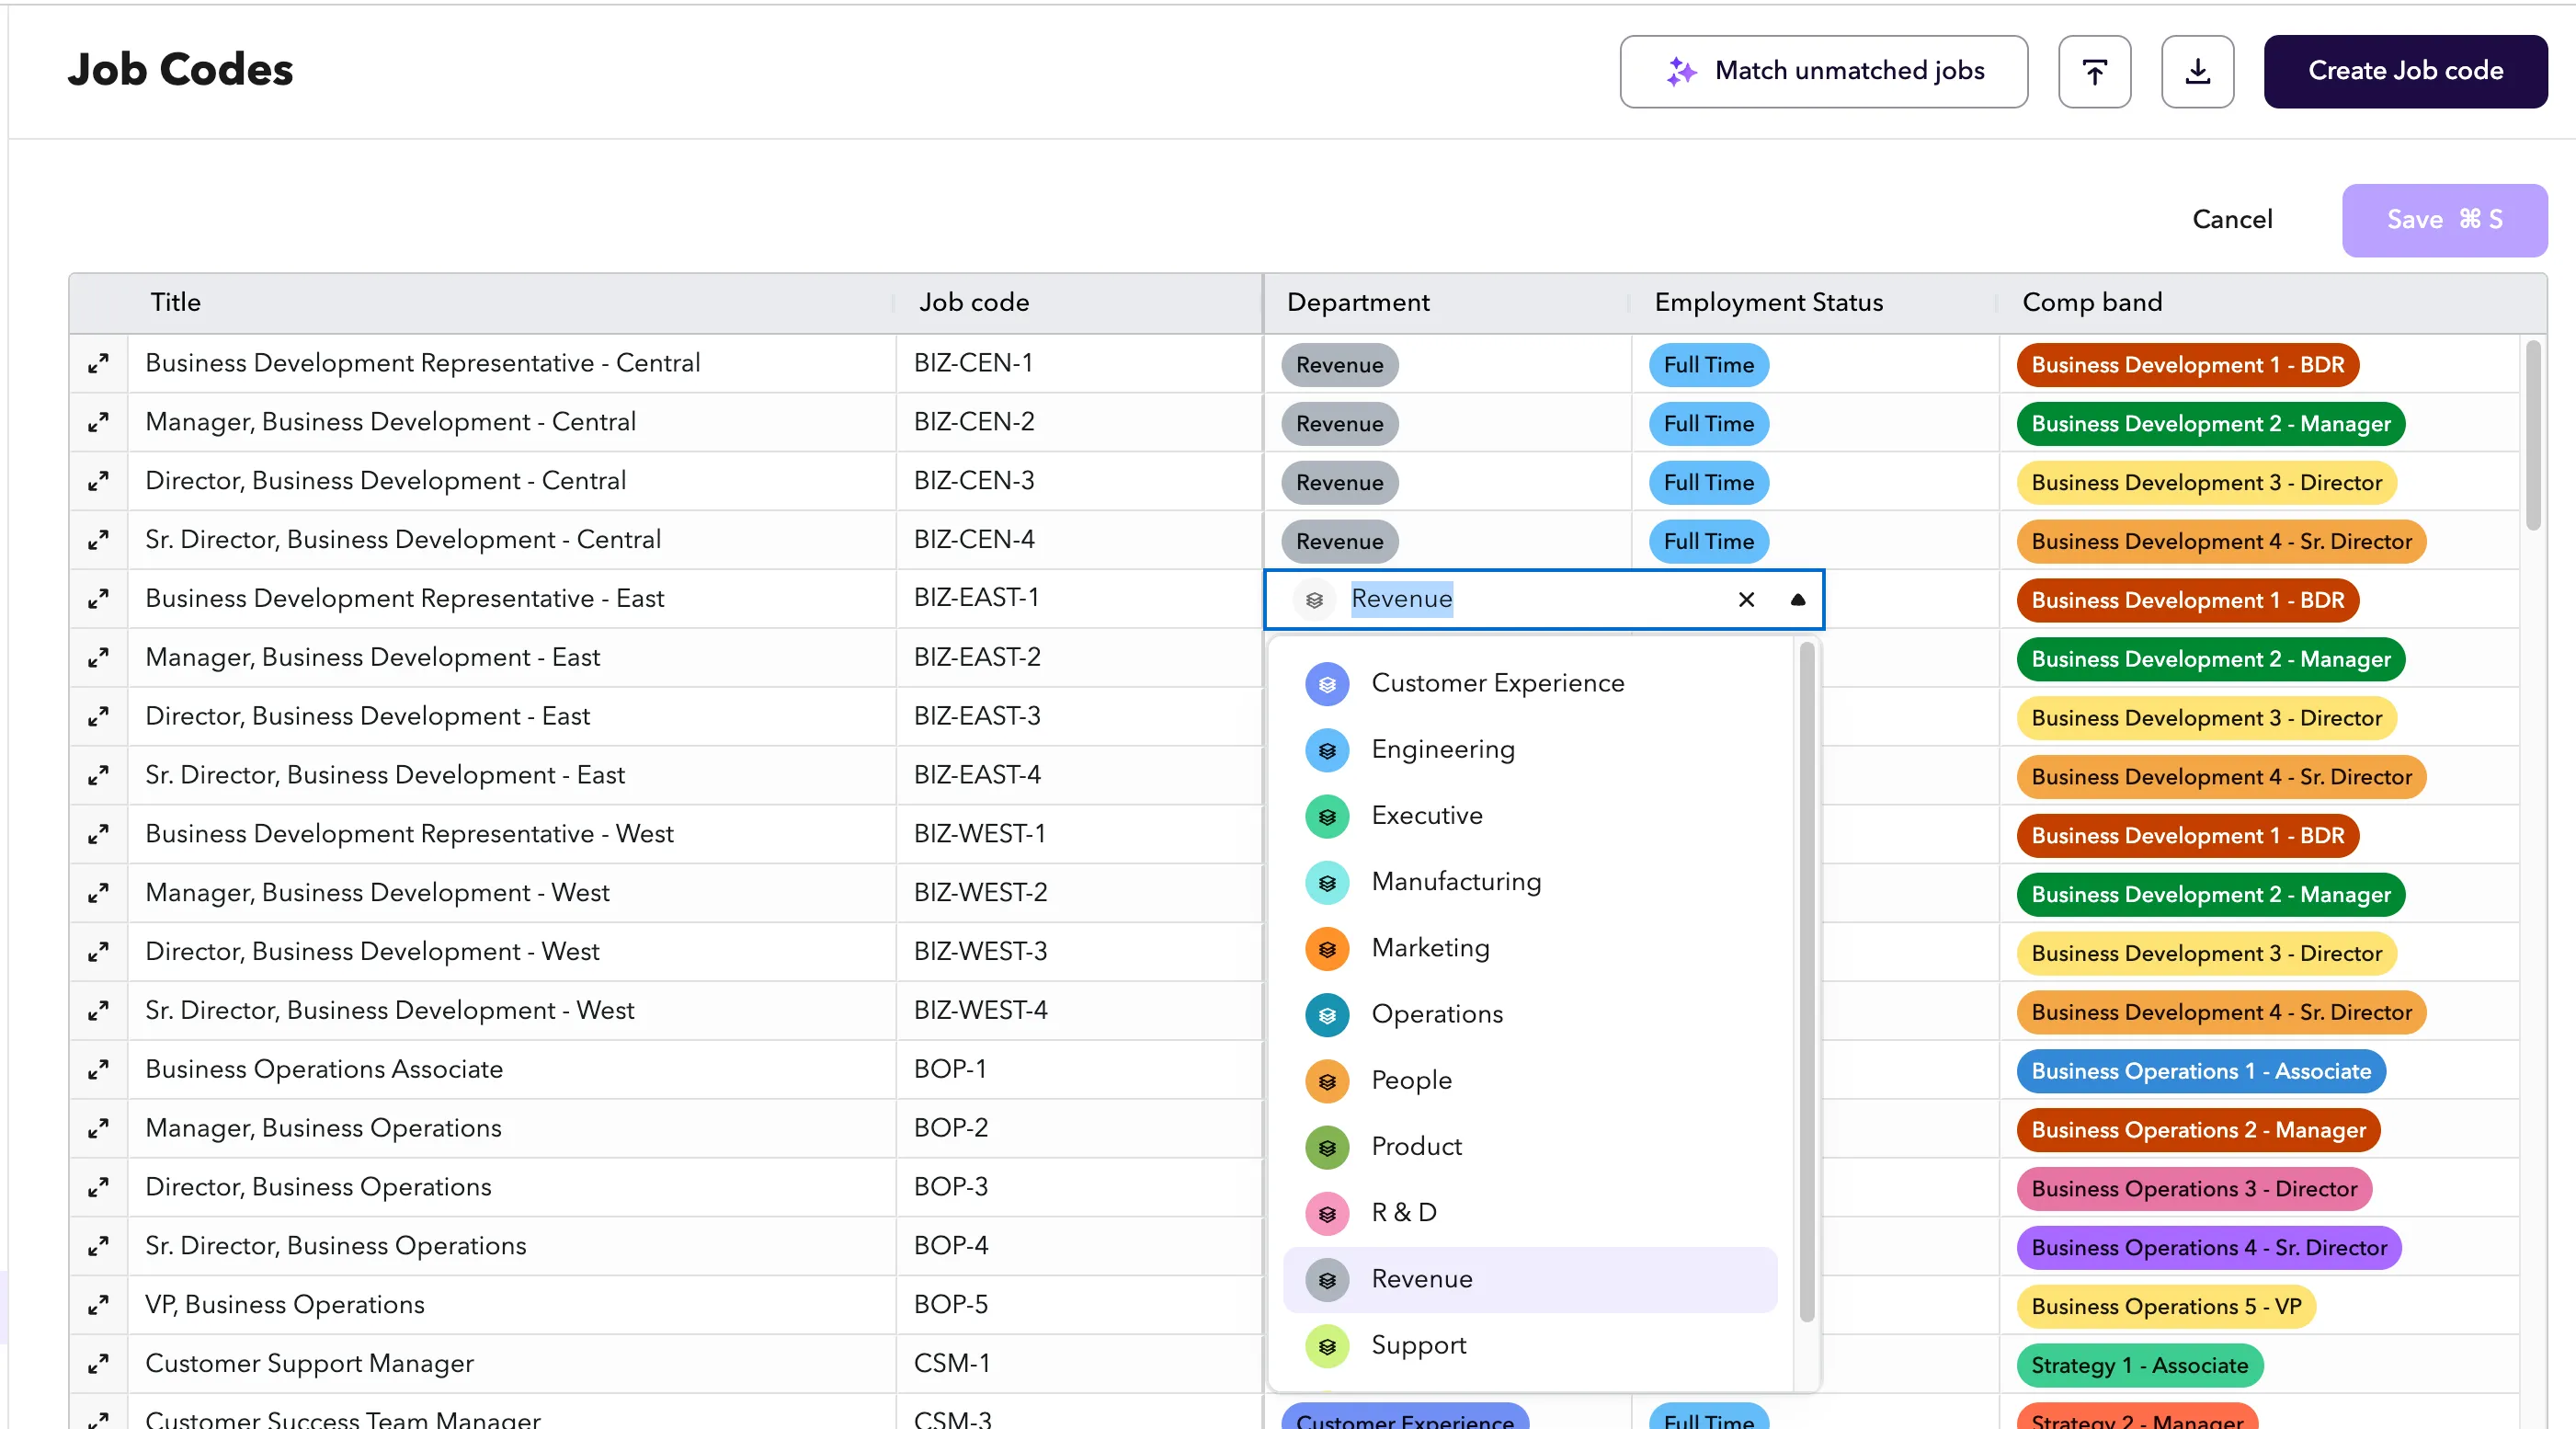Save changes with Save button
The height and width of the screenshot is (1429, 2576).
pyautogui.click(x=2444, y=220)
